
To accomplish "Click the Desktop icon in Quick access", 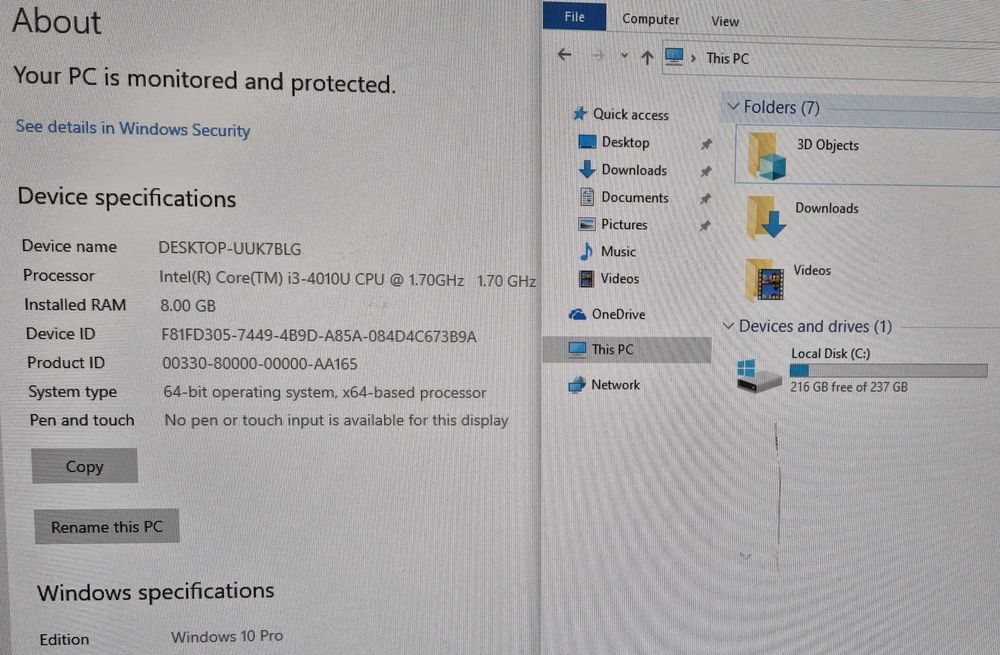I will point(587,142).
